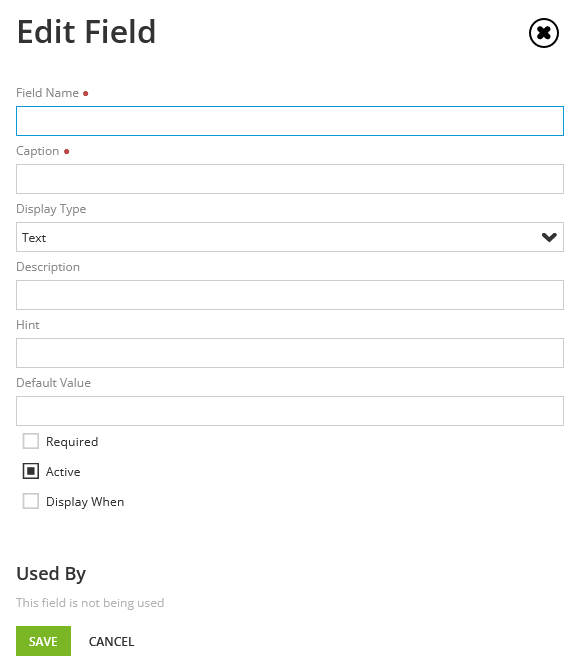This screenshot has width=569, height=671.
Task: Click the Default Value field
Action: [x=290, y=411]
